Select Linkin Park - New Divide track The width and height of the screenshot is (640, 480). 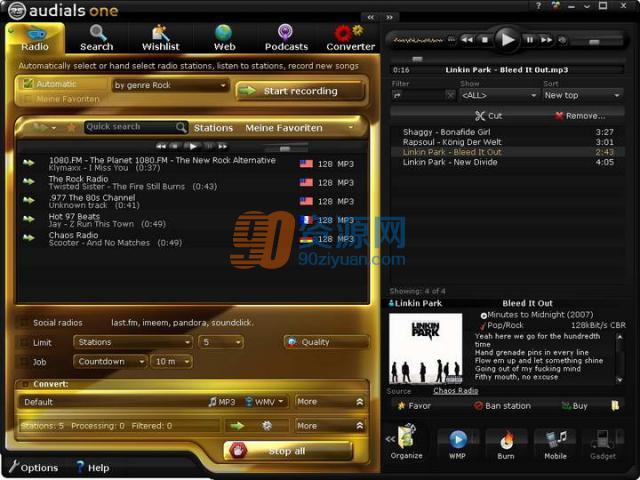pyautogui.click(x=508, y=162)
